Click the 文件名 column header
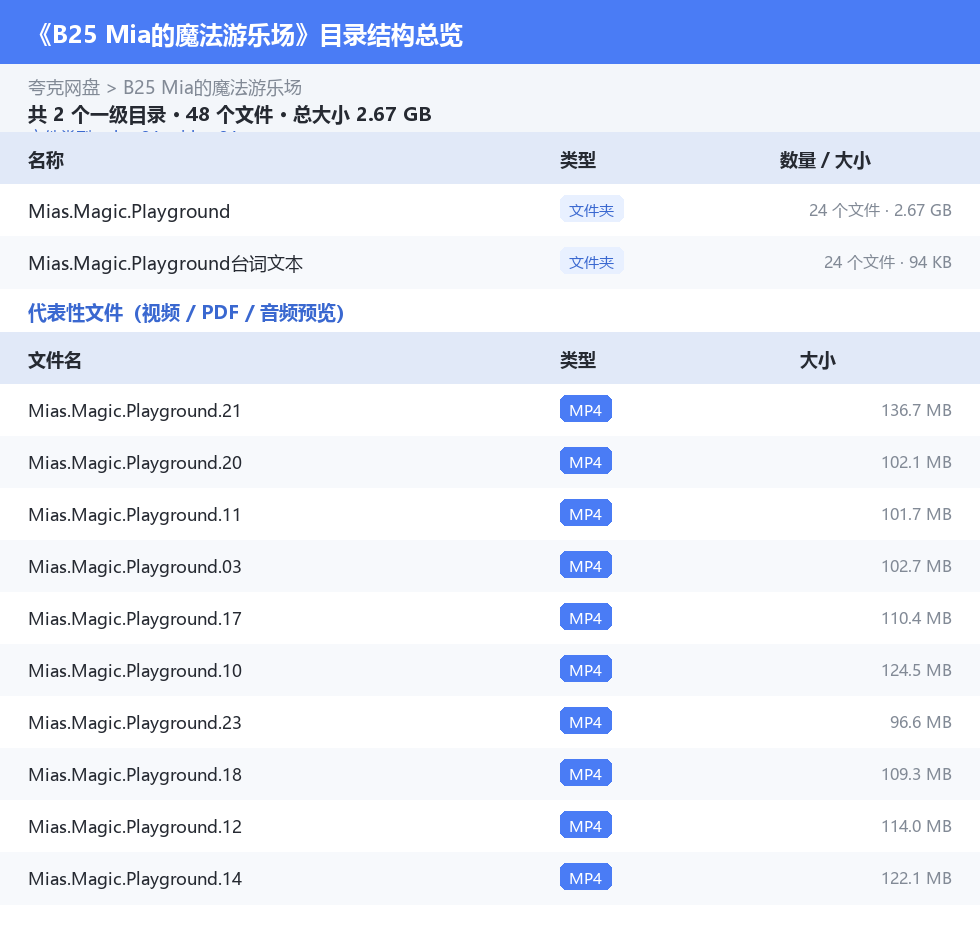The height and width of the screenshot is (936, 980). (x=54, y=360)
